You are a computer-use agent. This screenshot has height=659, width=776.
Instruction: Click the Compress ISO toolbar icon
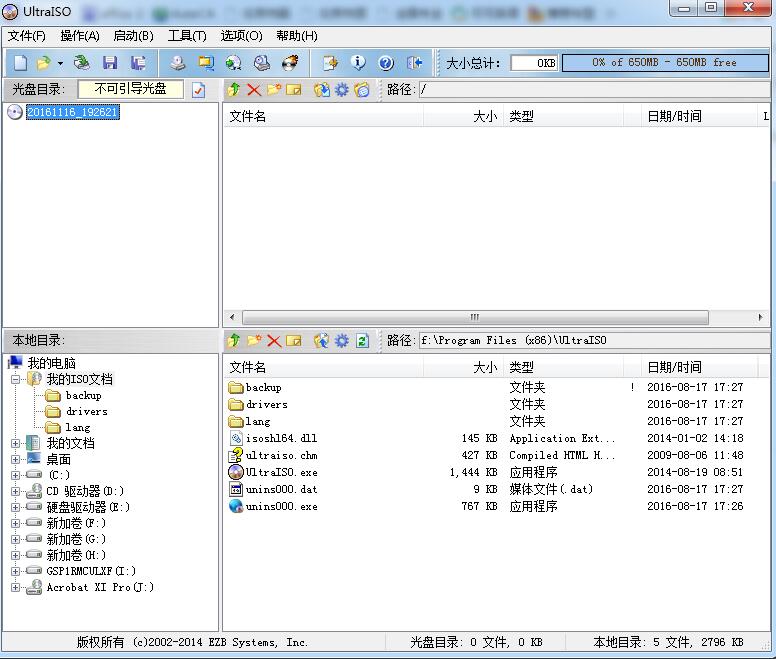click(x=206, y=63)
